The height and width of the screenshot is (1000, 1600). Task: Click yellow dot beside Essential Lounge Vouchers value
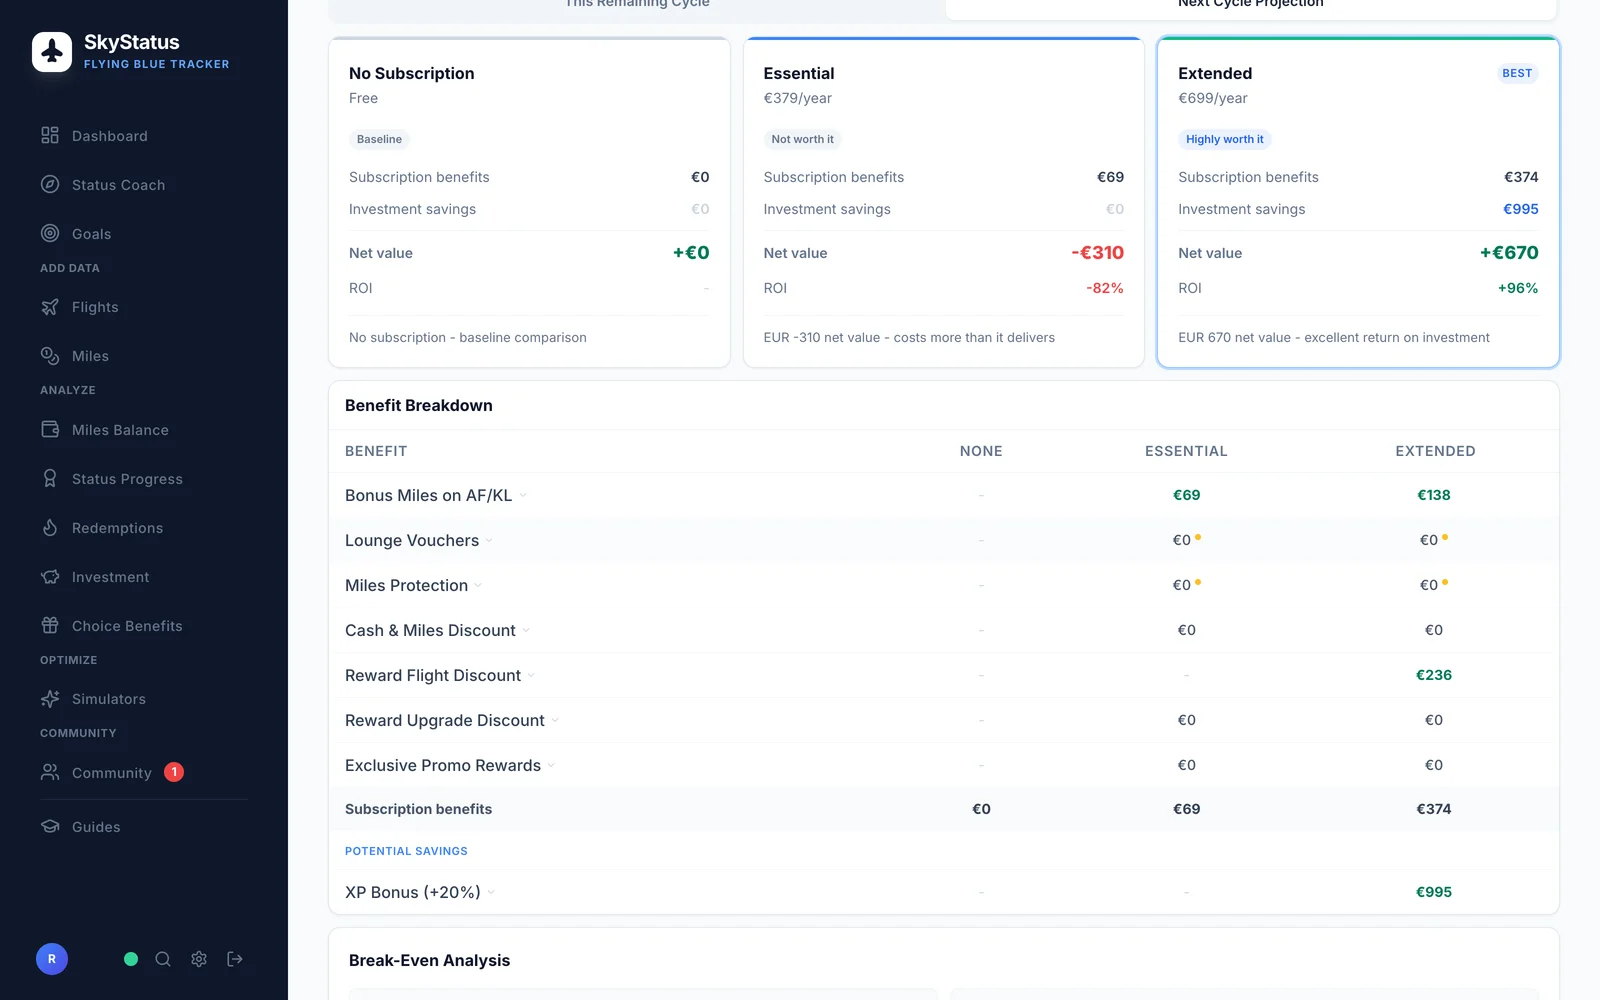1198,537
